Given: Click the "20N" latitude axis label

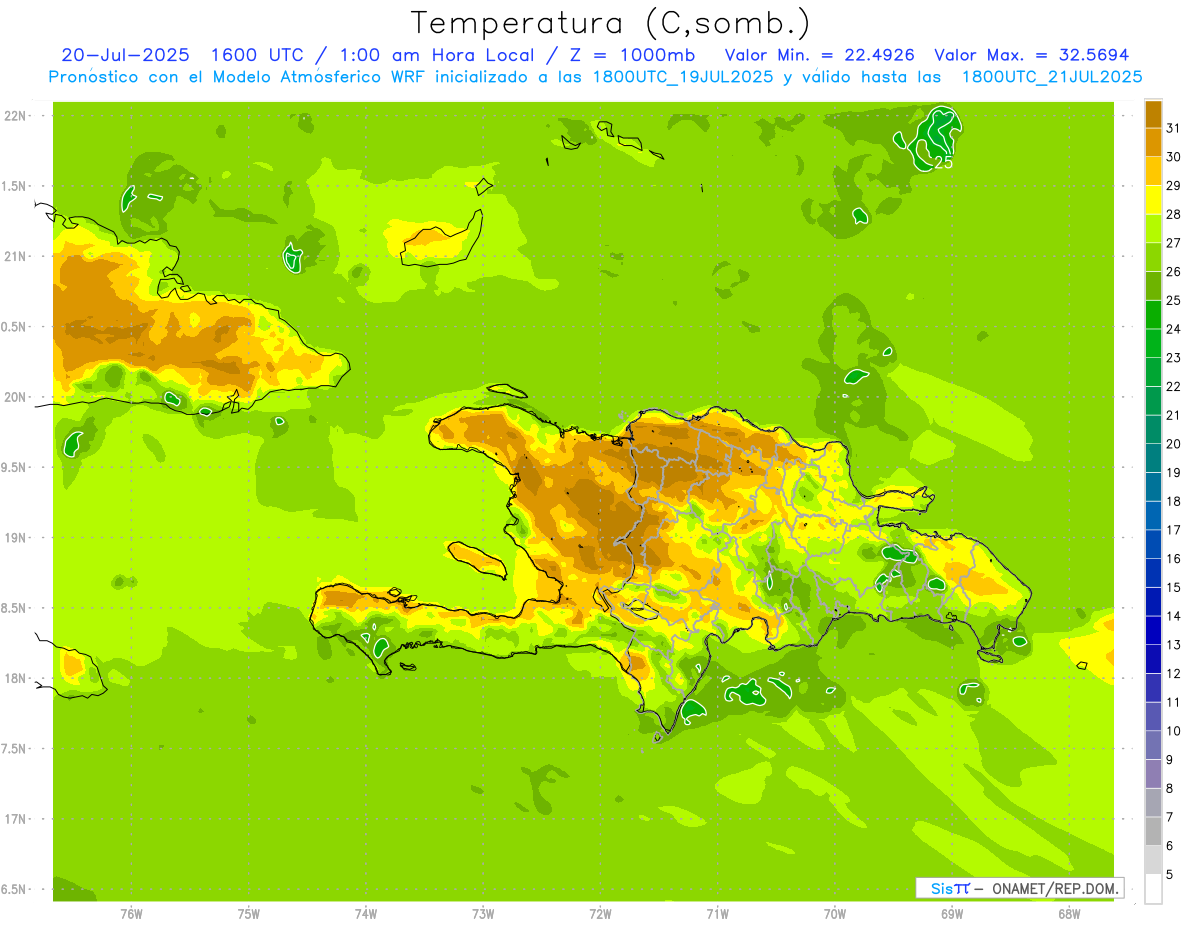Looking at the screenshot, I should tap(16, 397).
